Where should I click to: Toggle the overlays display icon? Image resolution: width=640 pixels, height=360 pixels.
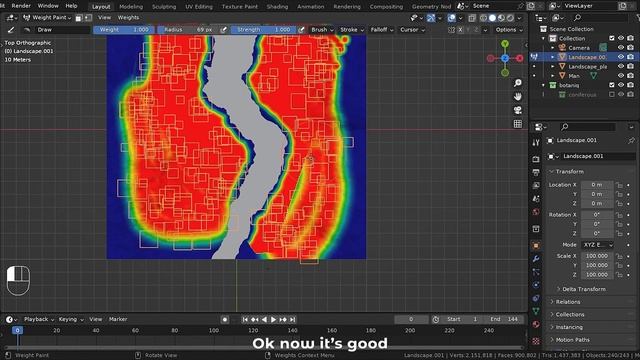tap(451, 18)
